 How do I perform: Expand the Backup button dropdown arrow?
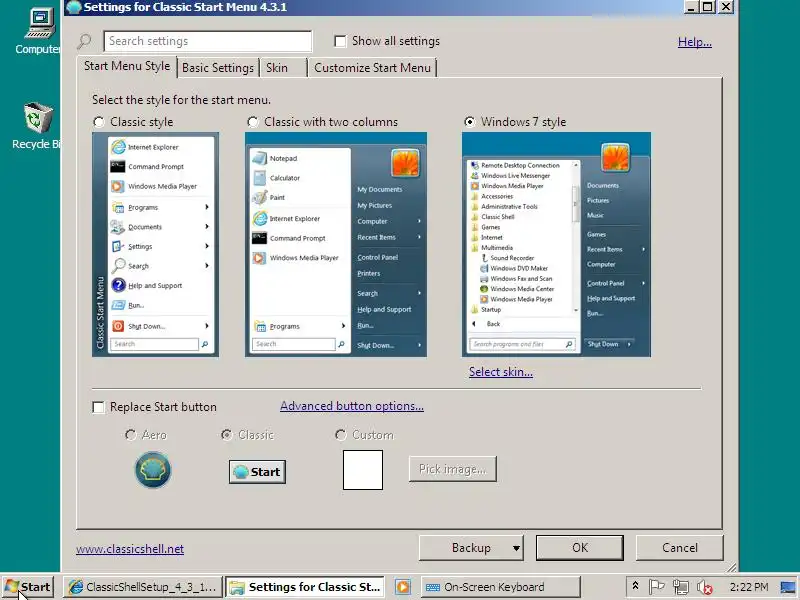516,548
